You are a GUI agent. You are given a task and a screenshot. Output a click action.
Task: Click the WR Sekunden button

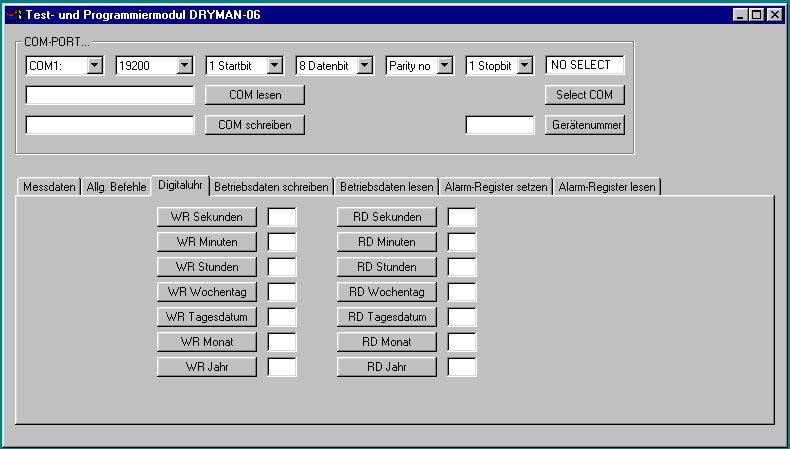tap(207, 217)
